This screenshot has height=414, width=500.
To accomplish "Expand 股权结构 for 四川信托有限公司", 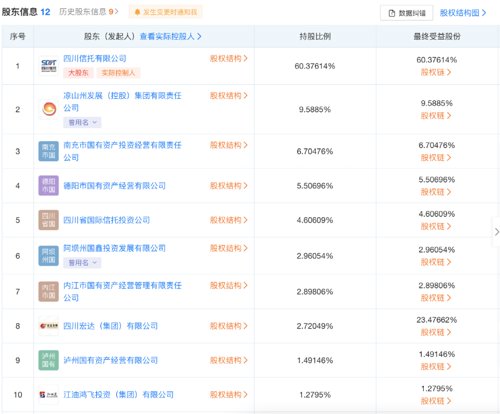I will (x=229, y=59).
